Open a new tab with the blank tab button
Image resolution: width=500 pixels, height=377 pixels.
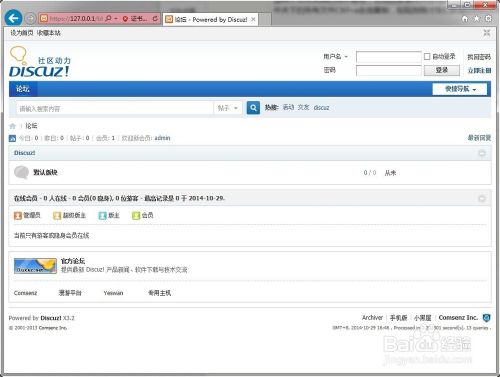click(265, 20)
